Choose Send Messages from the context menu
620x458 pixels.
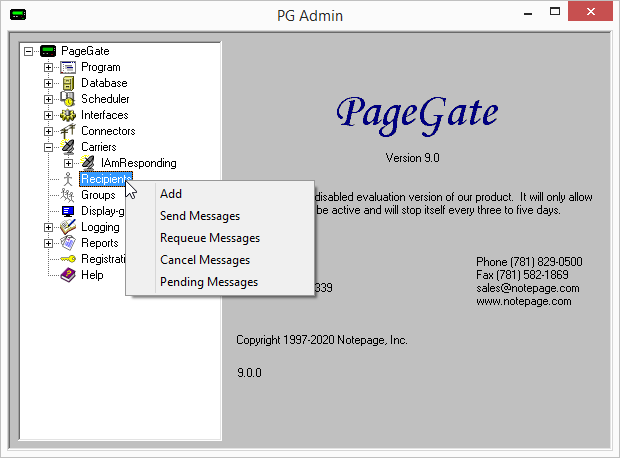220,216
